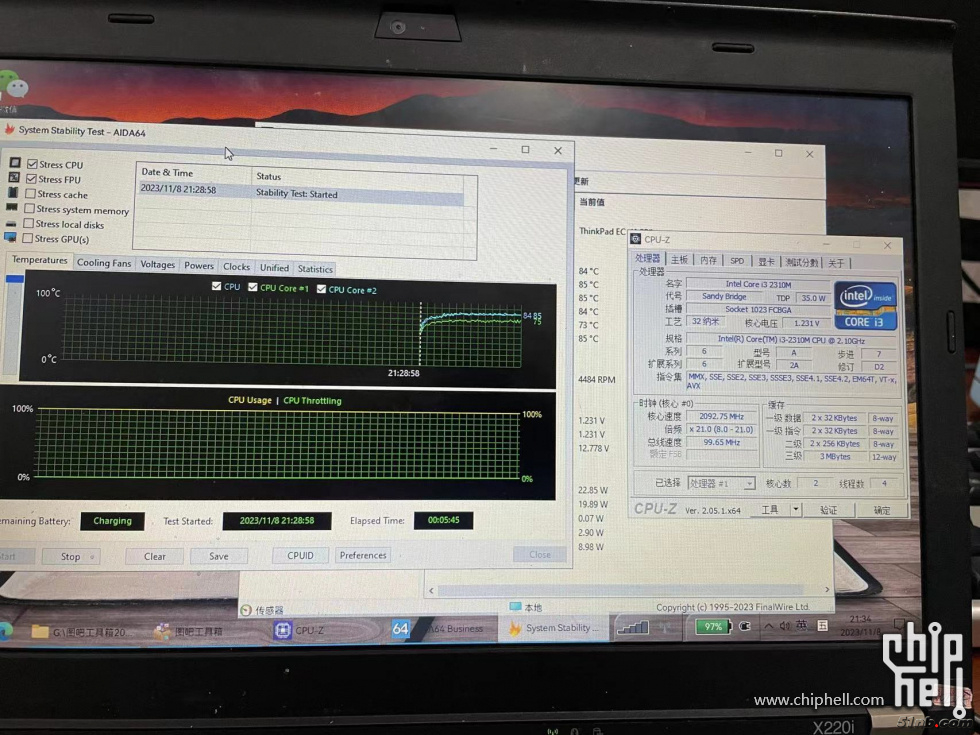980x735 pixels.
Task: Click the volume speaker icon in the tray
Action: tap(784, 626)
